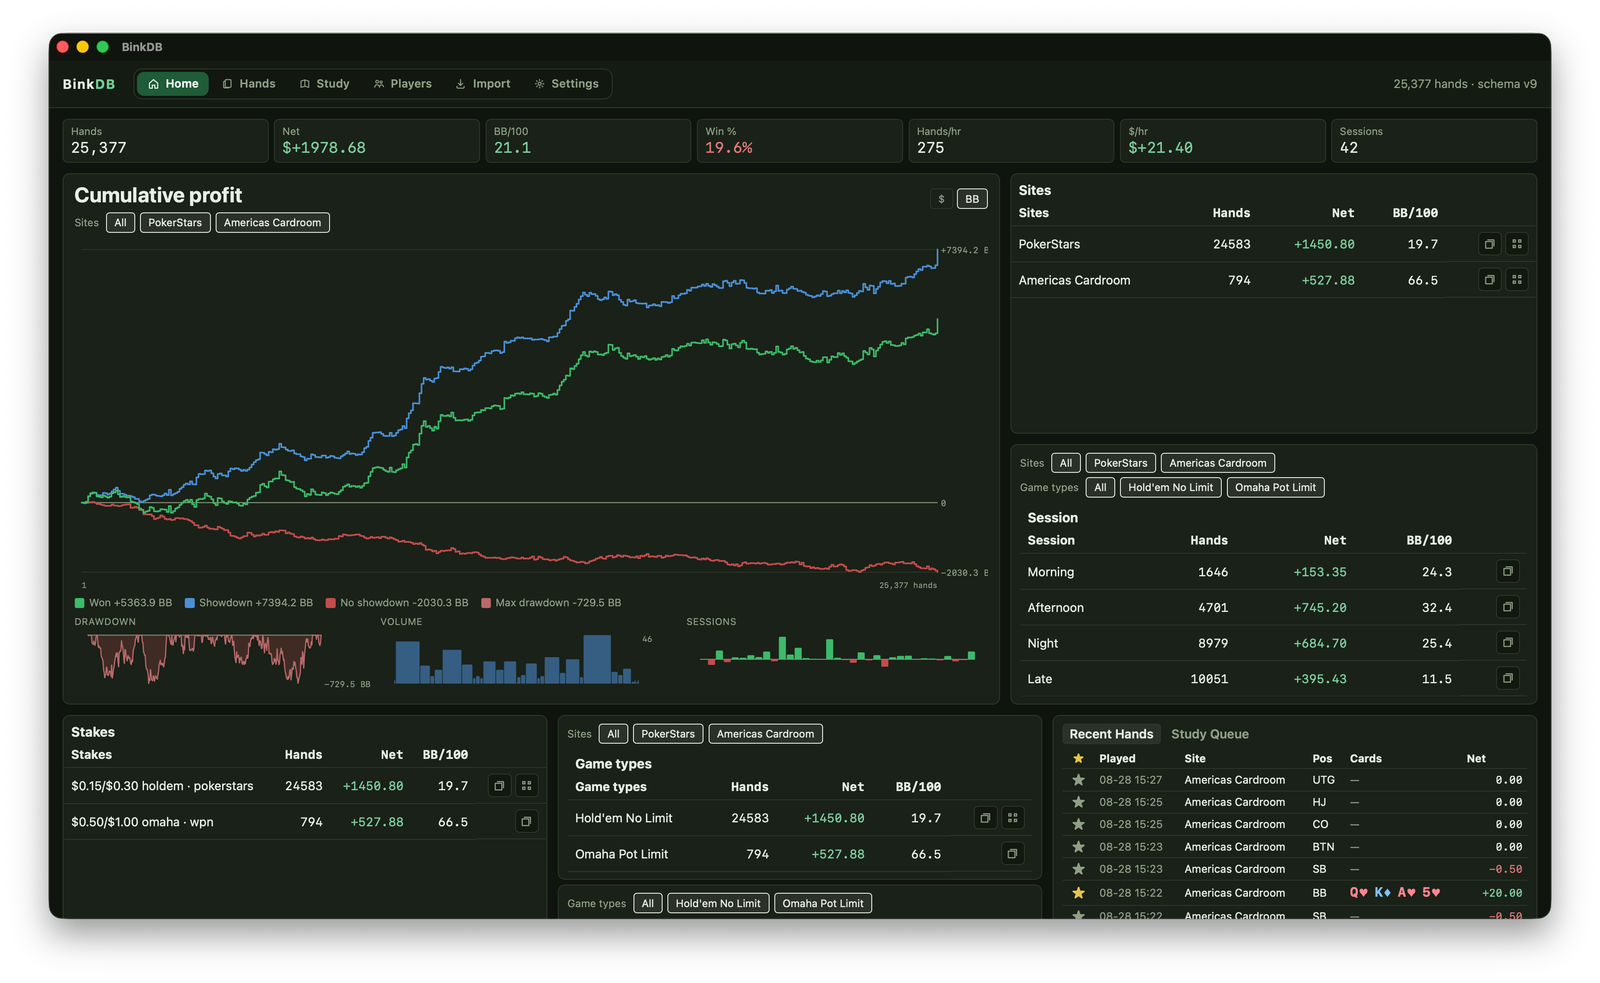Click the Volume bar chart
Image resolution: width=1600 pixels, height=983 pixels.
coord(516,659)
